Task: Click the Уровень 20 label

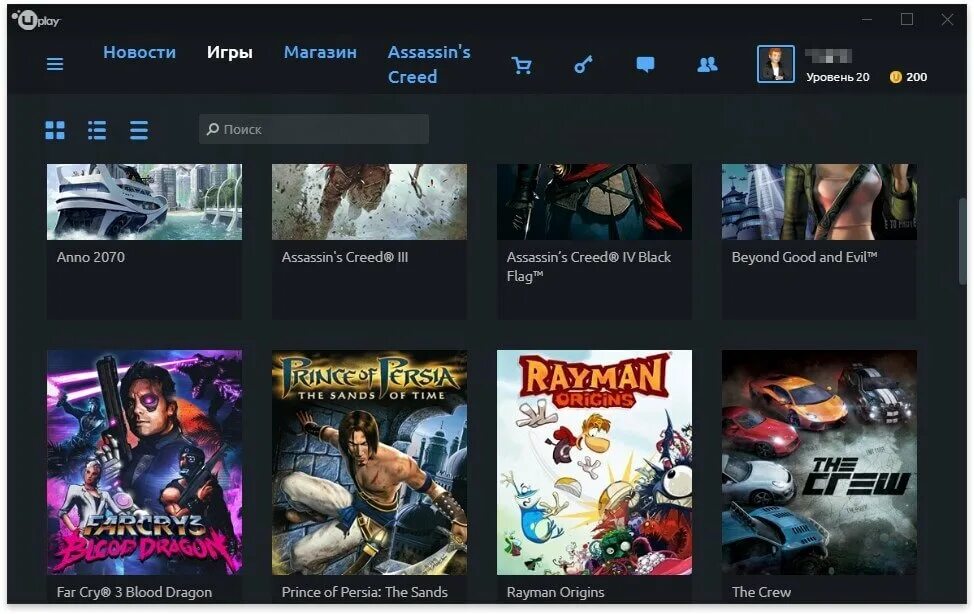Action: coord(837,77)
